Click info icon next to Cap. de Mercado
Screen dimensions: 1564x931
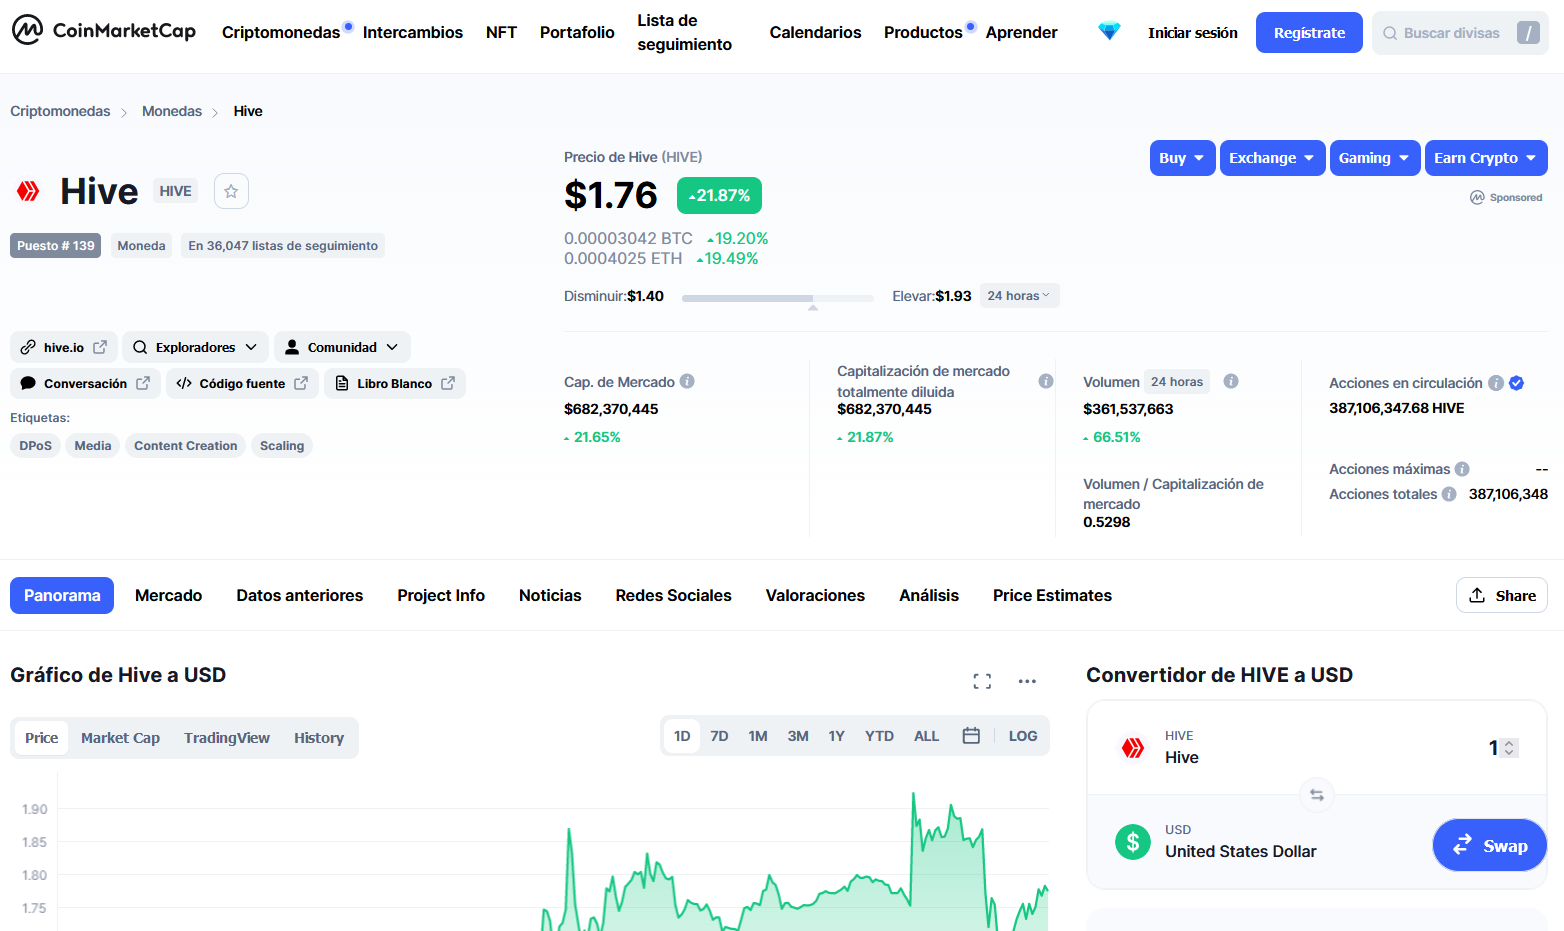coord(687,381)
